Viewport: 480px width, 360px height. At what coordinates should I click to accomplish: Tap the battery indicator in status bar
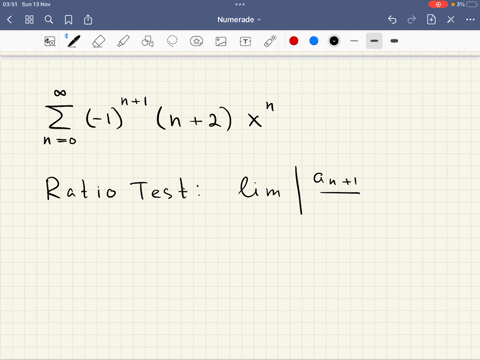tap(472, 4)
